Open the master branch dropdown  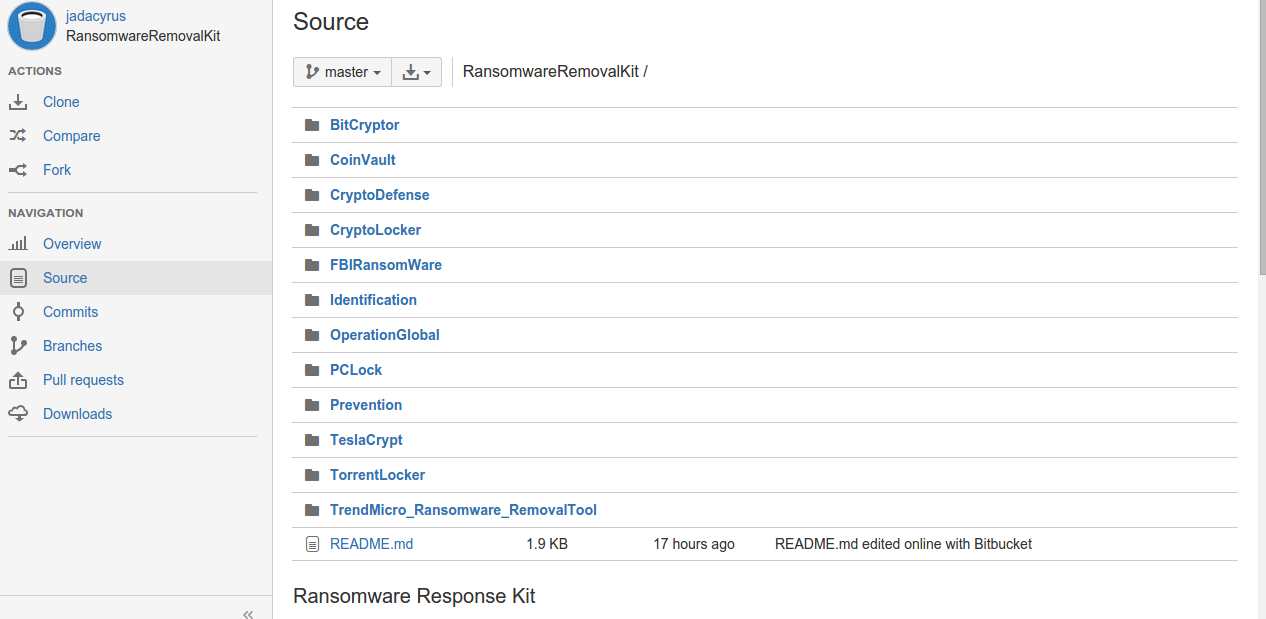(342, 72)
